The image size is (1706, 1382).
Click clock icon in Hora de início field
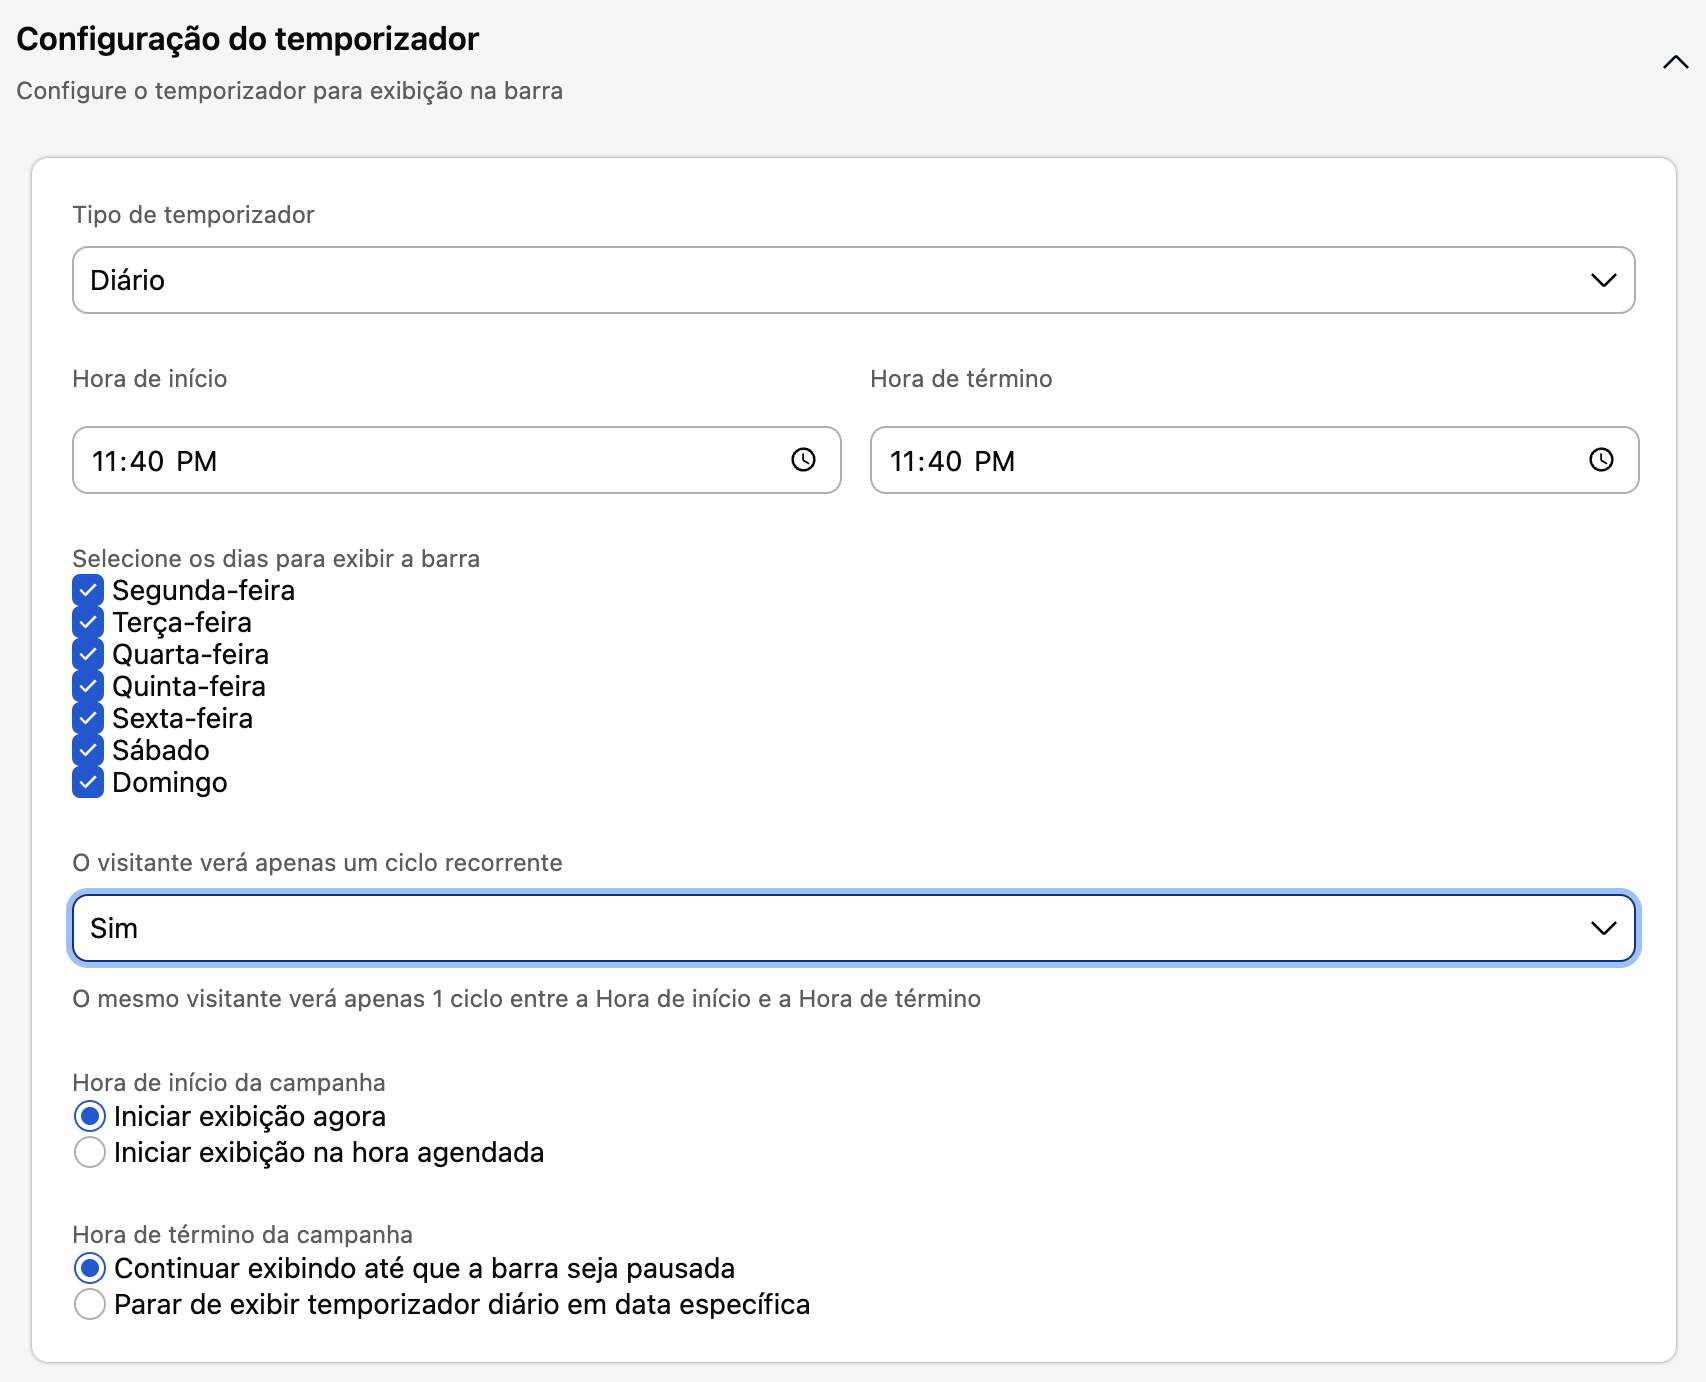point(803,460)
